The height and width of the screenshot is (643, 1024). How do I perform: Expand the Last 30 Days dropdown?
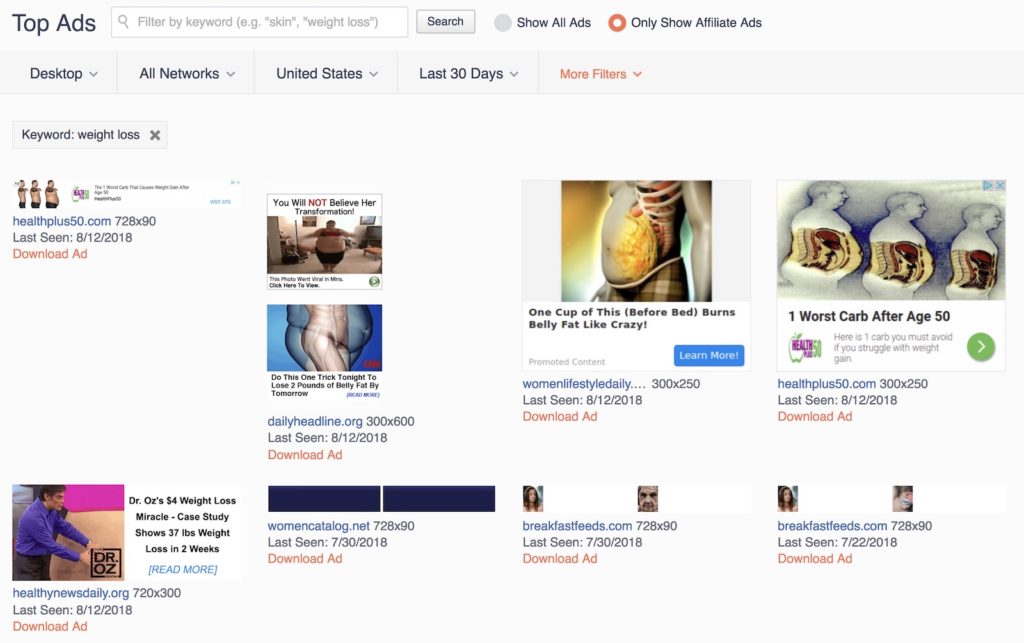pos(469,73)
